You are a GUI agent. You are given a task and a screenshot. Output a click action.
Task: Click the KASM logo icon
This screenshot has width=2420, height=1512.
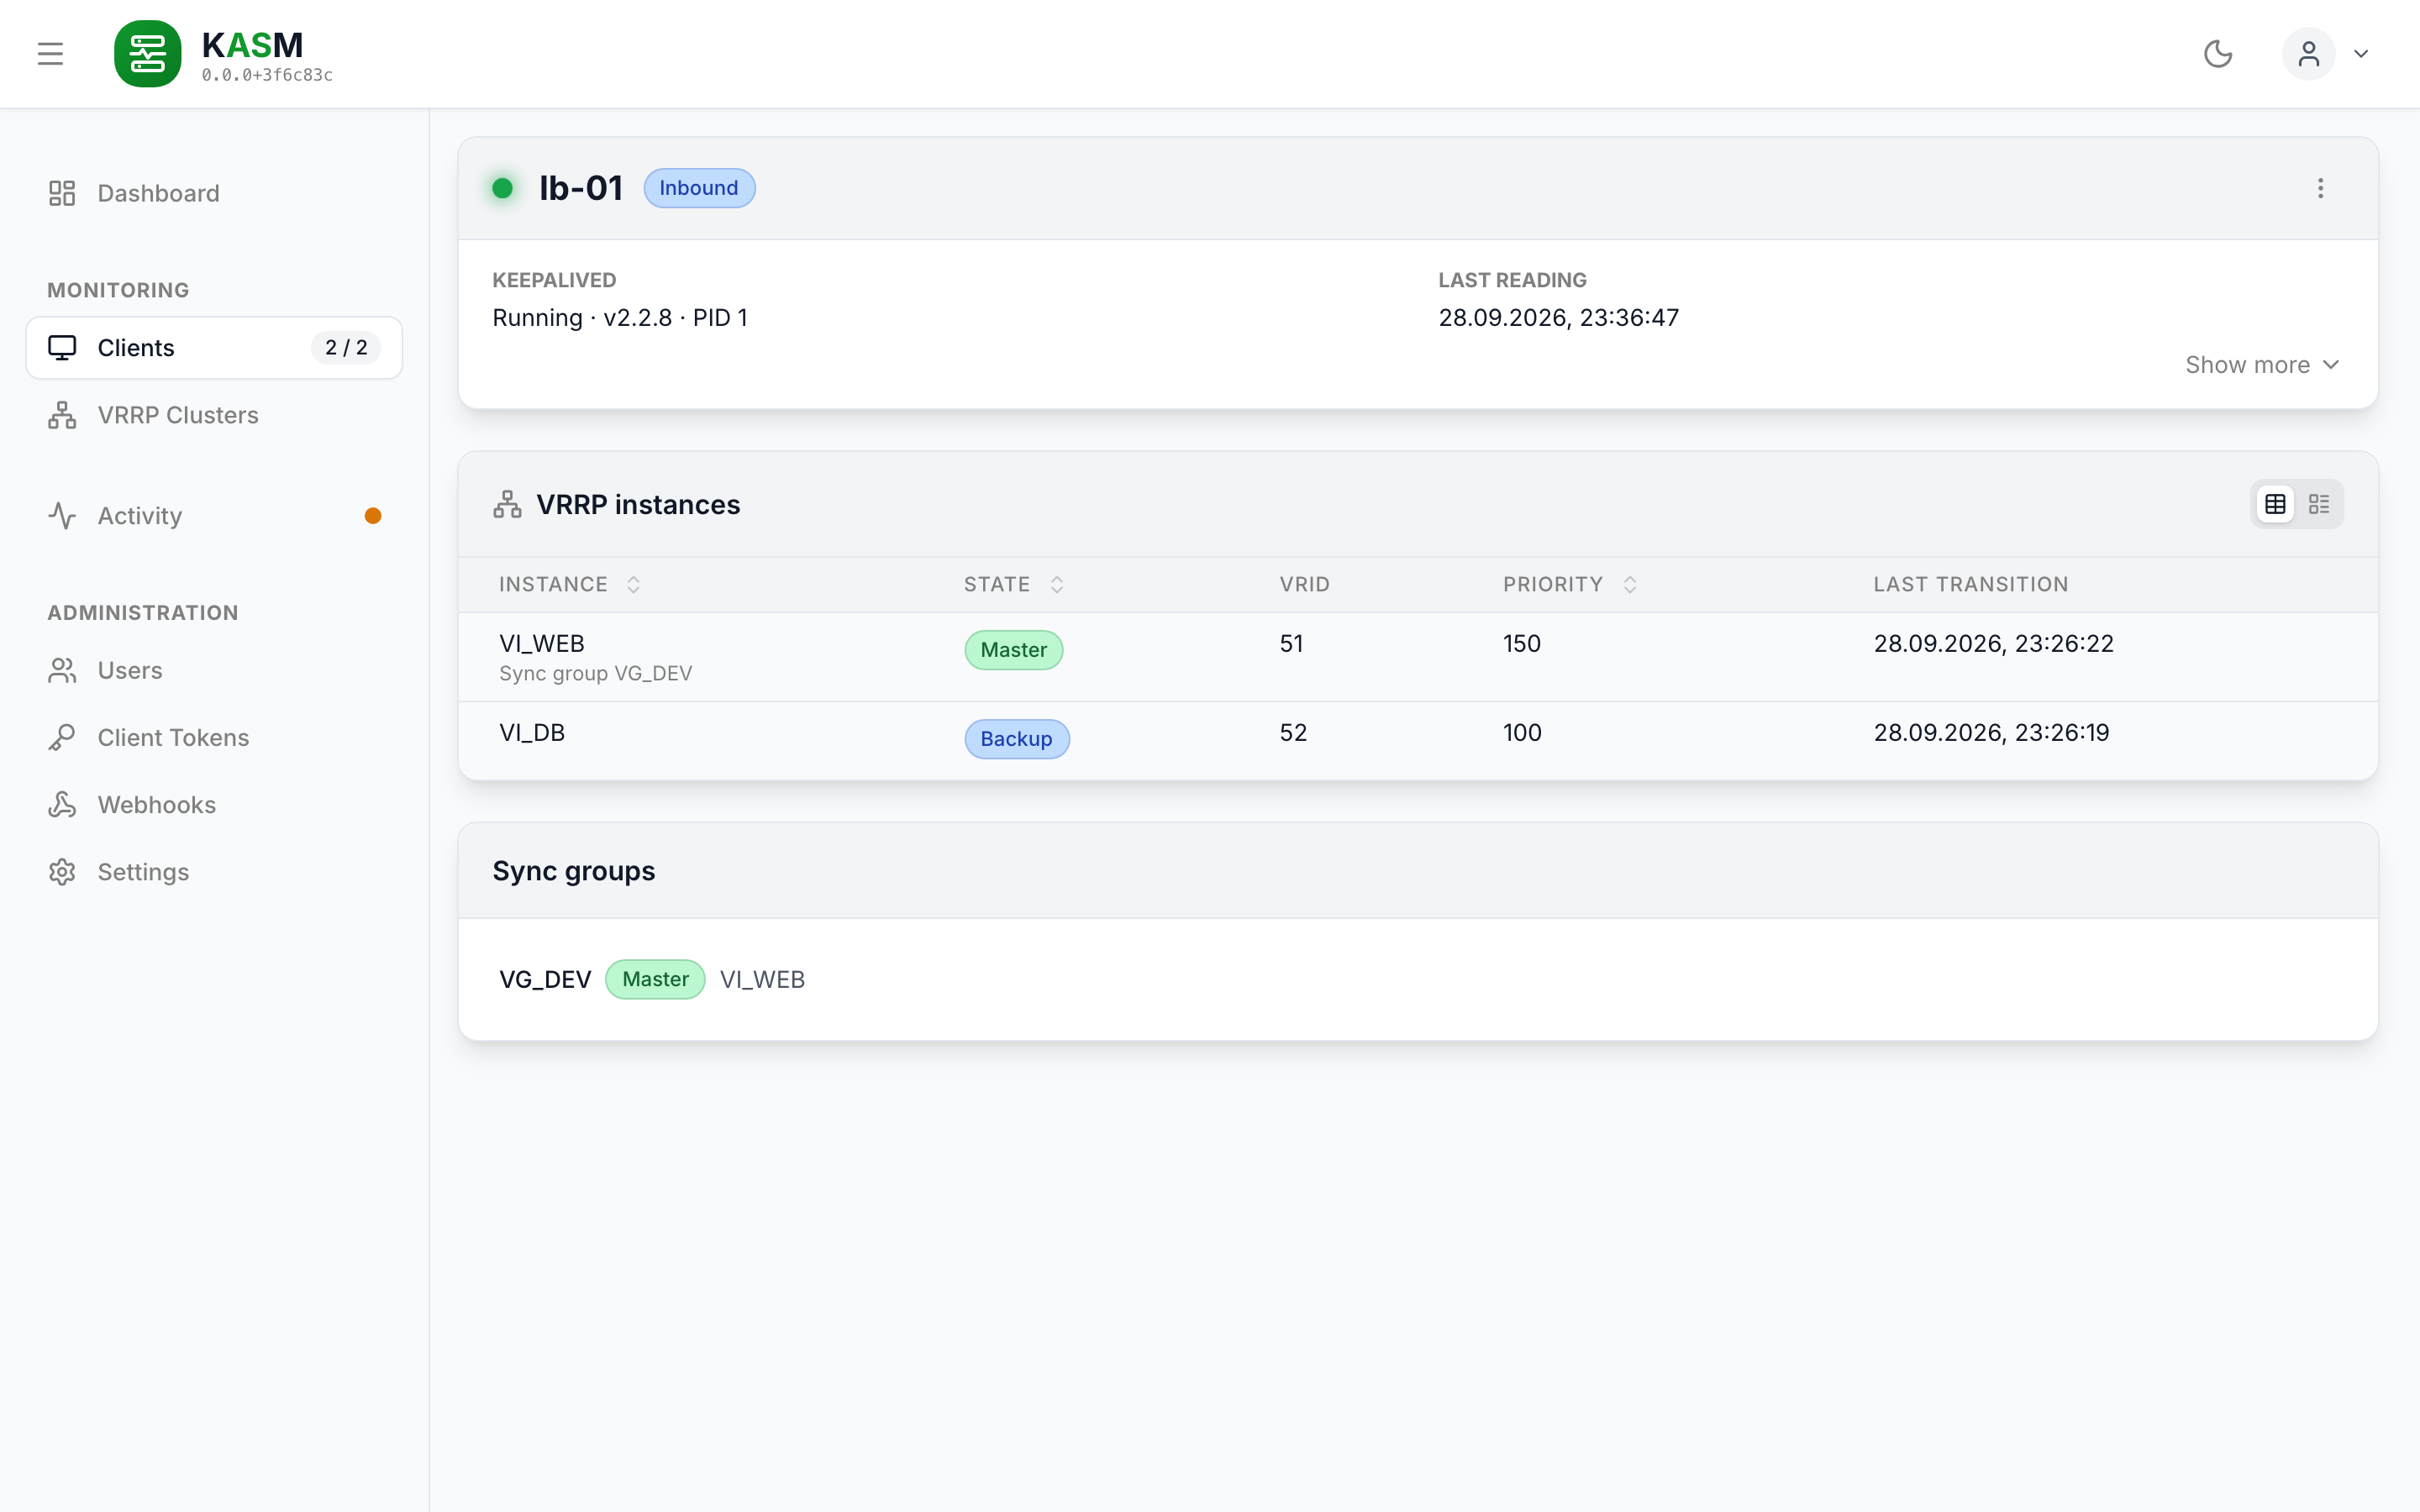[x=148, y=54]
